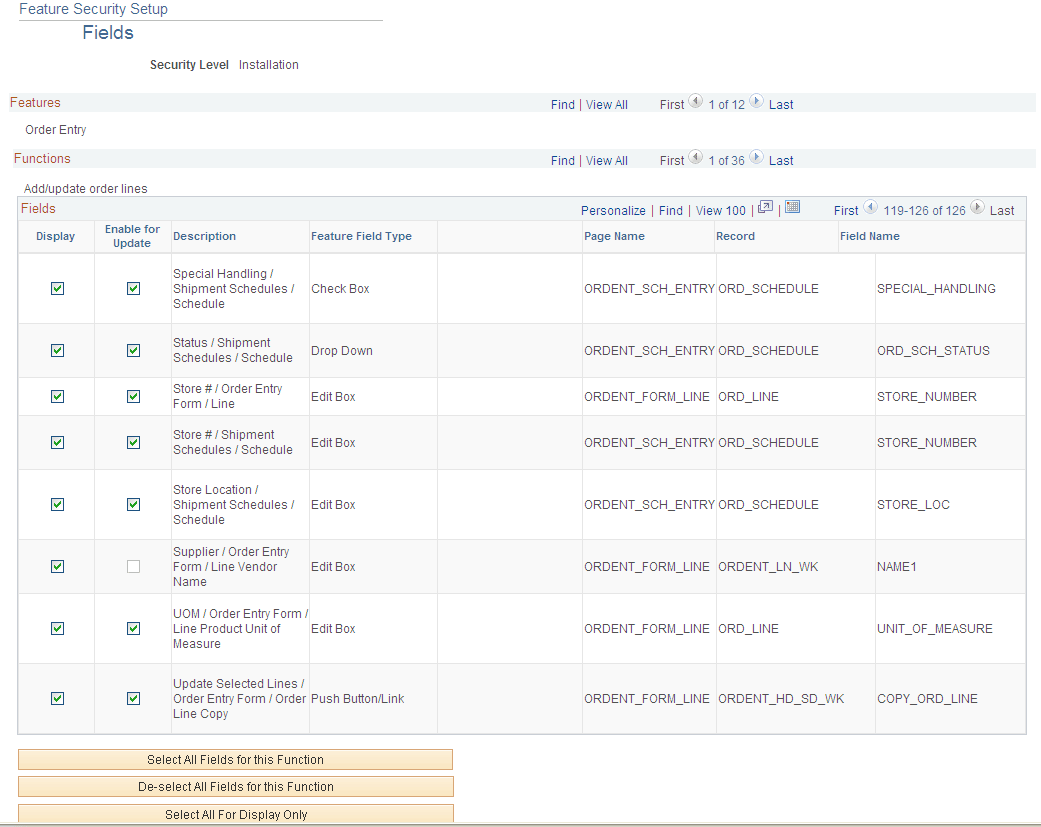Toggle Display for COPY_ORD_LINE row

tap(58, 698)
